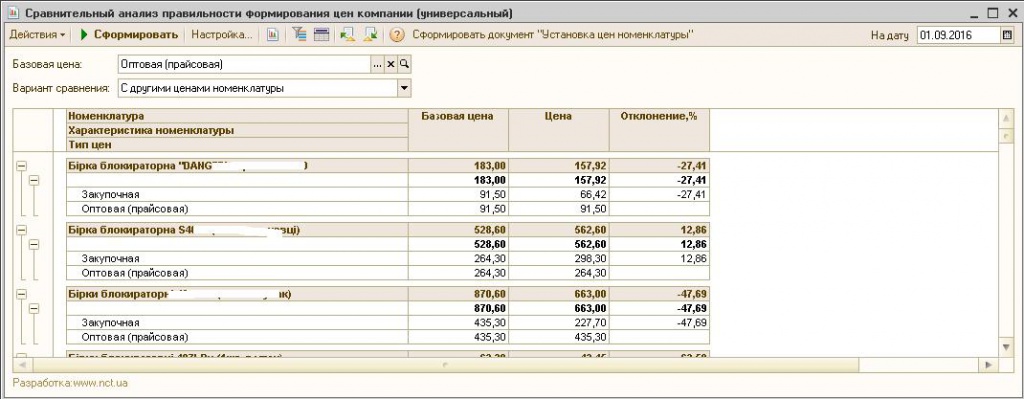Screen dimensions: 1024x399
Task: Click the Базовая цена column header
Action: click(458, 131)
